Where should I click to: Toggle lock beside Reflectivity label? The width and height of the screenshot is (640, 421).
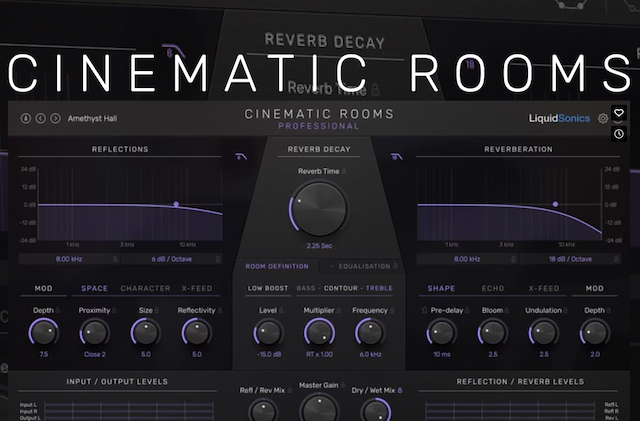(x=220, y=310)
